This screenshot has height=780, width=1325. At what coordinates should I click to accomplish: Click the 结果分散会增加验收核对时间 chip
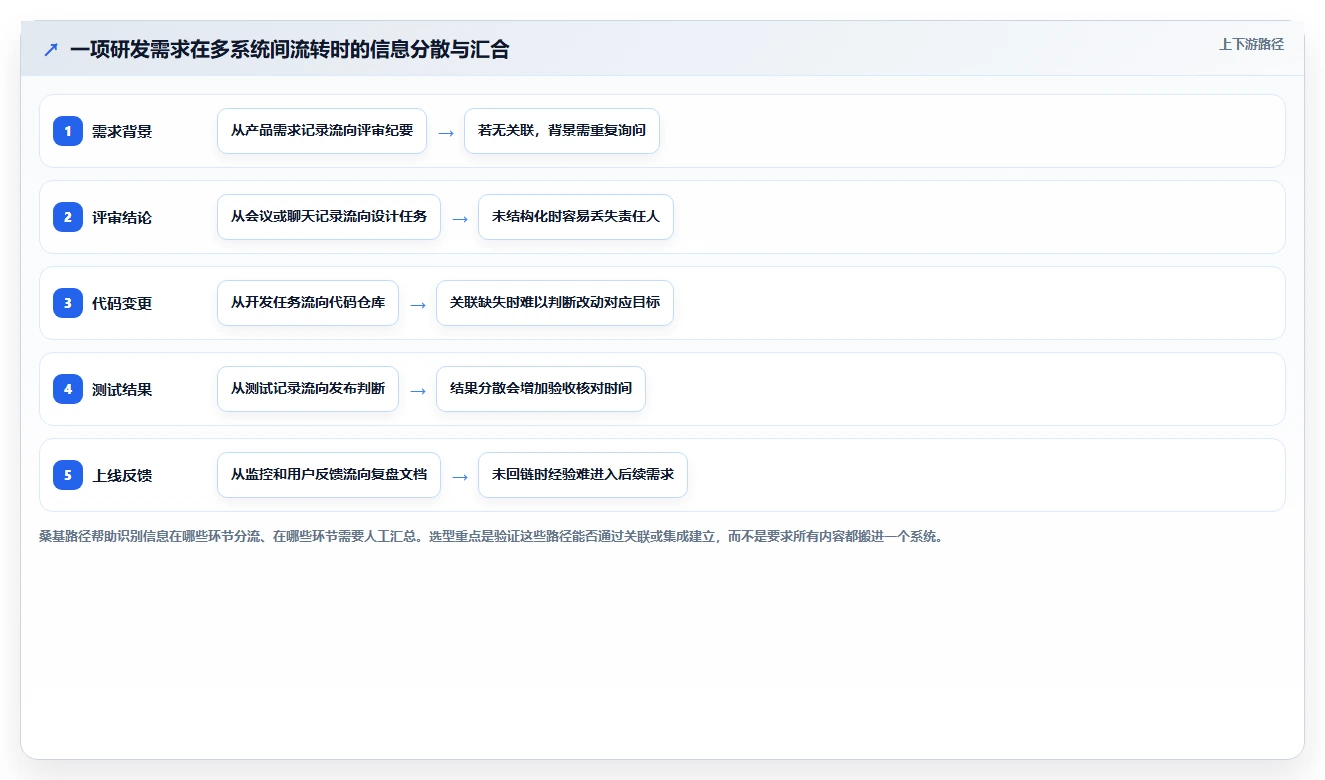click(x=541, y=389)
